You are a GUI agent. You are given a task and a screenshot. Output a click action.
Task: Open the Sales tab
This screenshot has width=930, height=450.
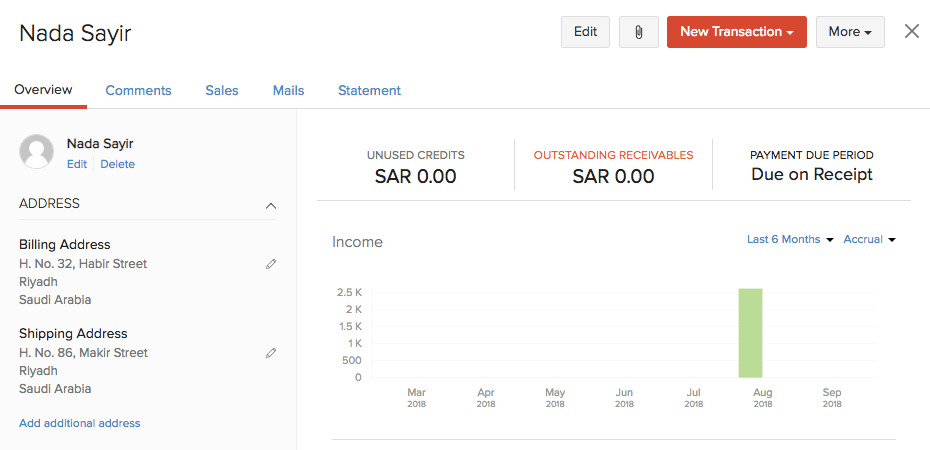coord(222,90)
